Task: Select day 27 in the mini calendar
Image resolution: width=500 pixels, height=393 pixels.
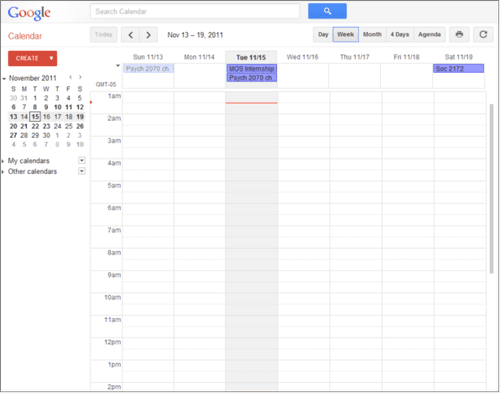Action: pyautogui.click(x=13, y=135)
